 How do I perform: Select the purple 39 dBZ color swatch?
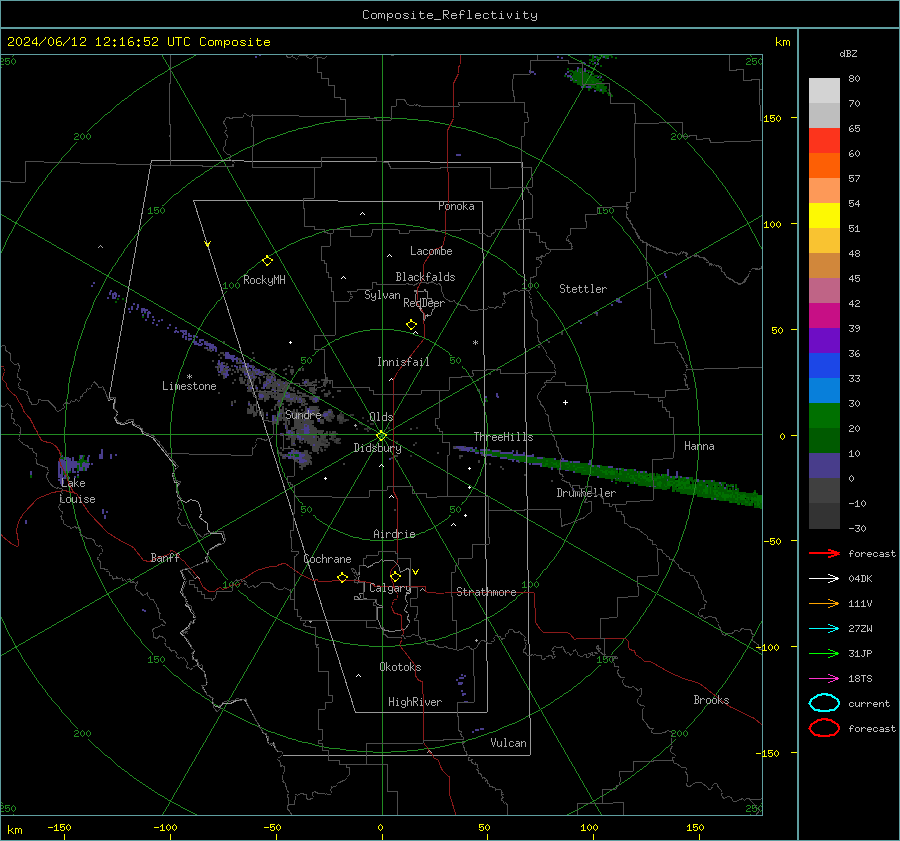(824, 340)
